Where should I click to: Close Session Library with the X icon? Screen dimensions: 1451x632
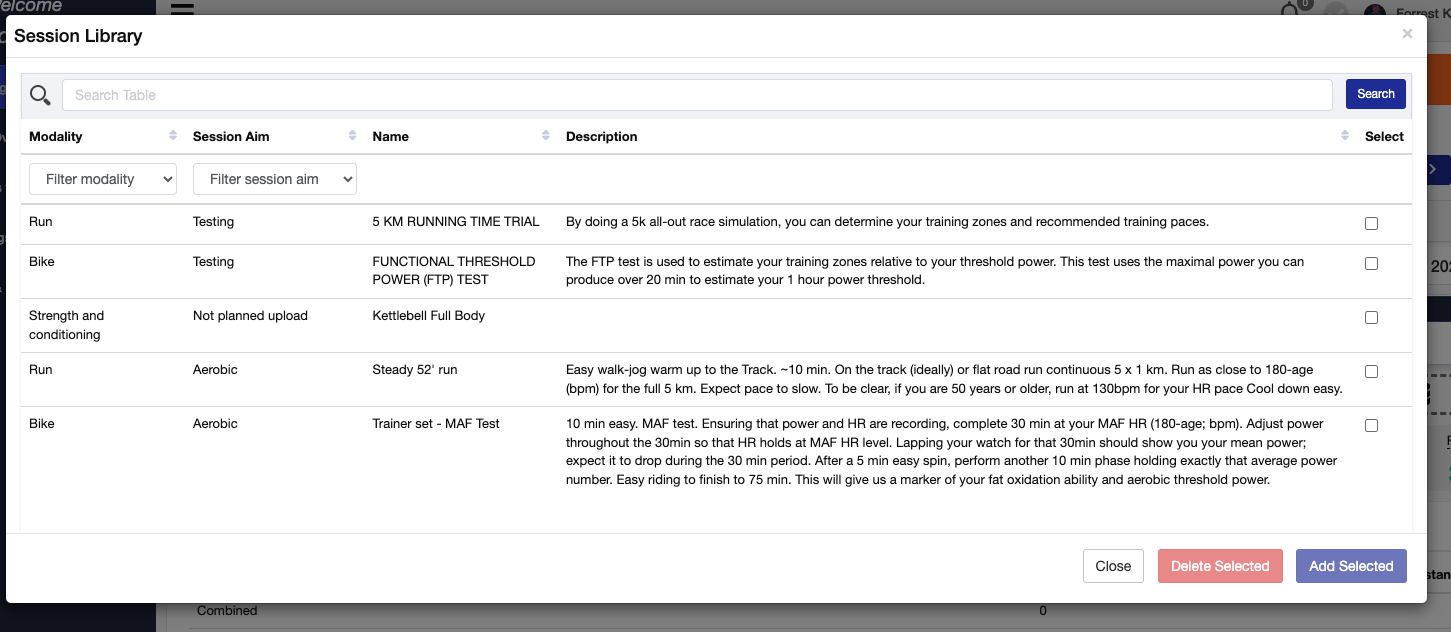click(x=1407, y=34)
